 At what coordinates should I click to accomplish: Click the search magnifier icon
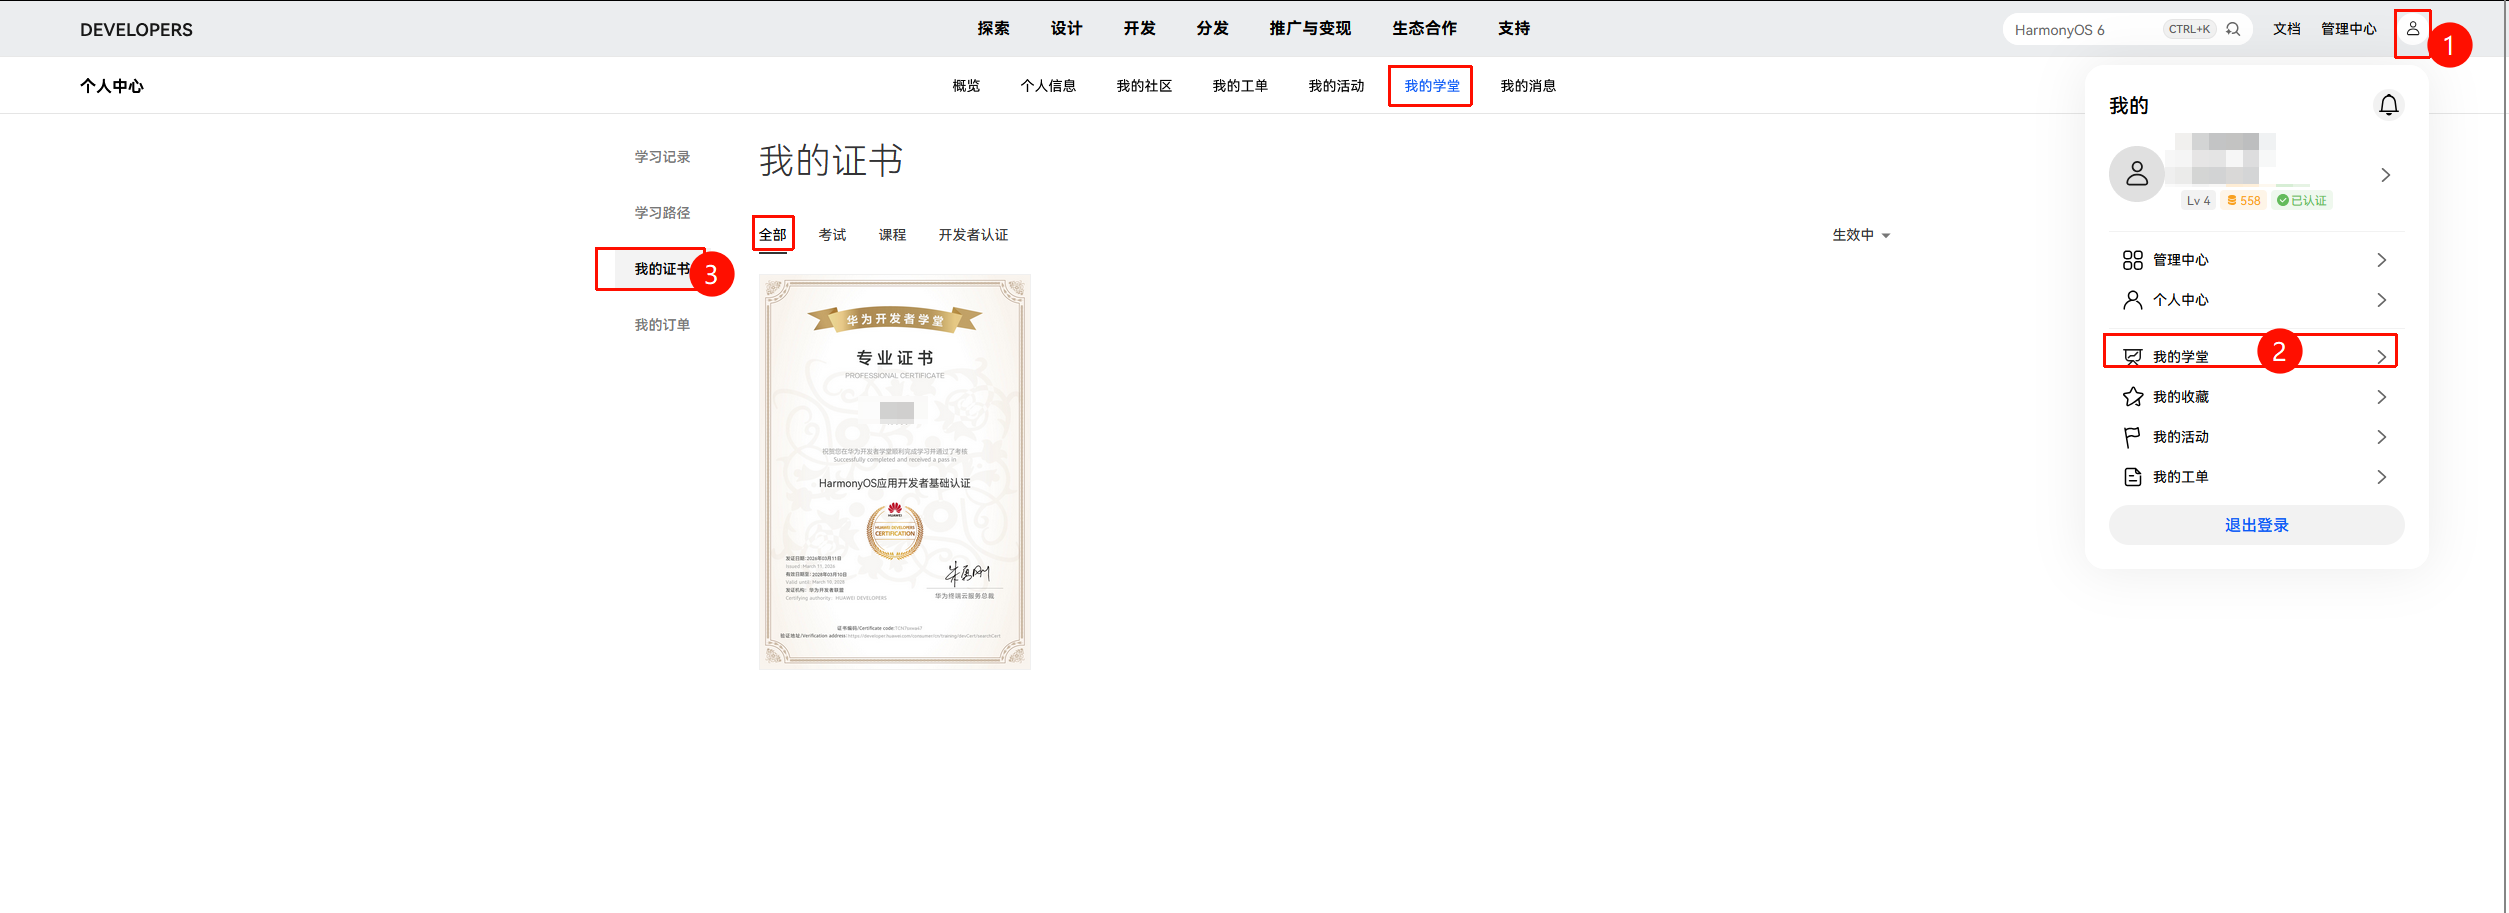[2233, 29]
